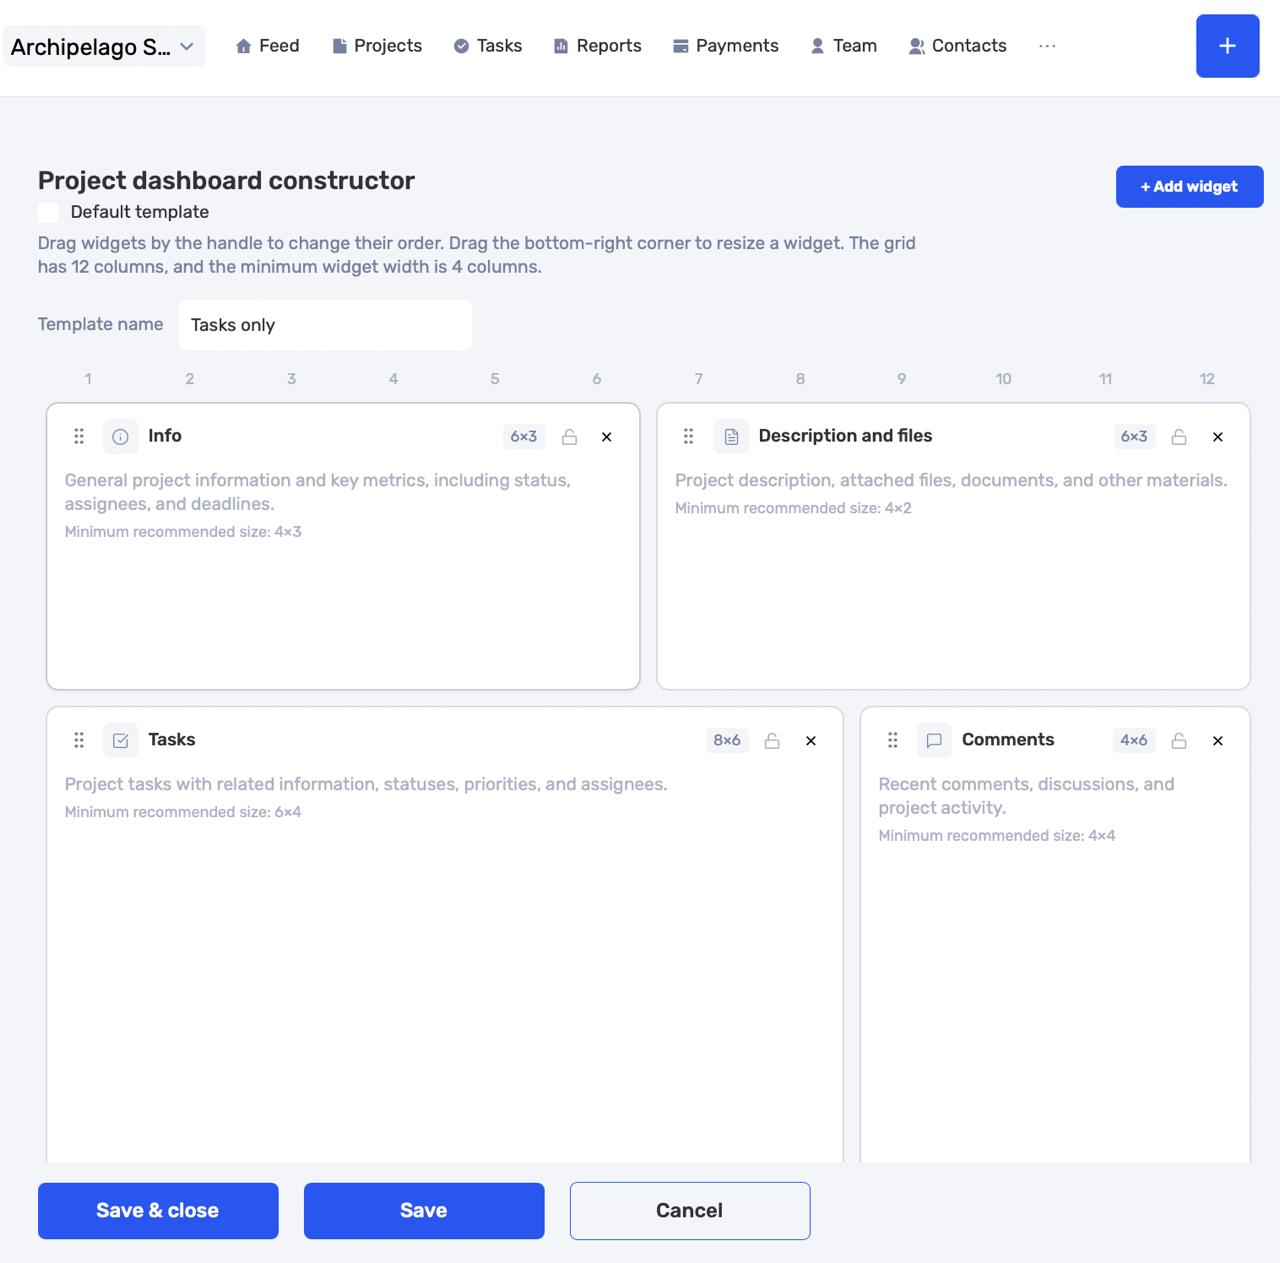This screenshot has height=1263, width=1280.
Task: Click the Tasks widget drag handle
Action: [79, 740]
